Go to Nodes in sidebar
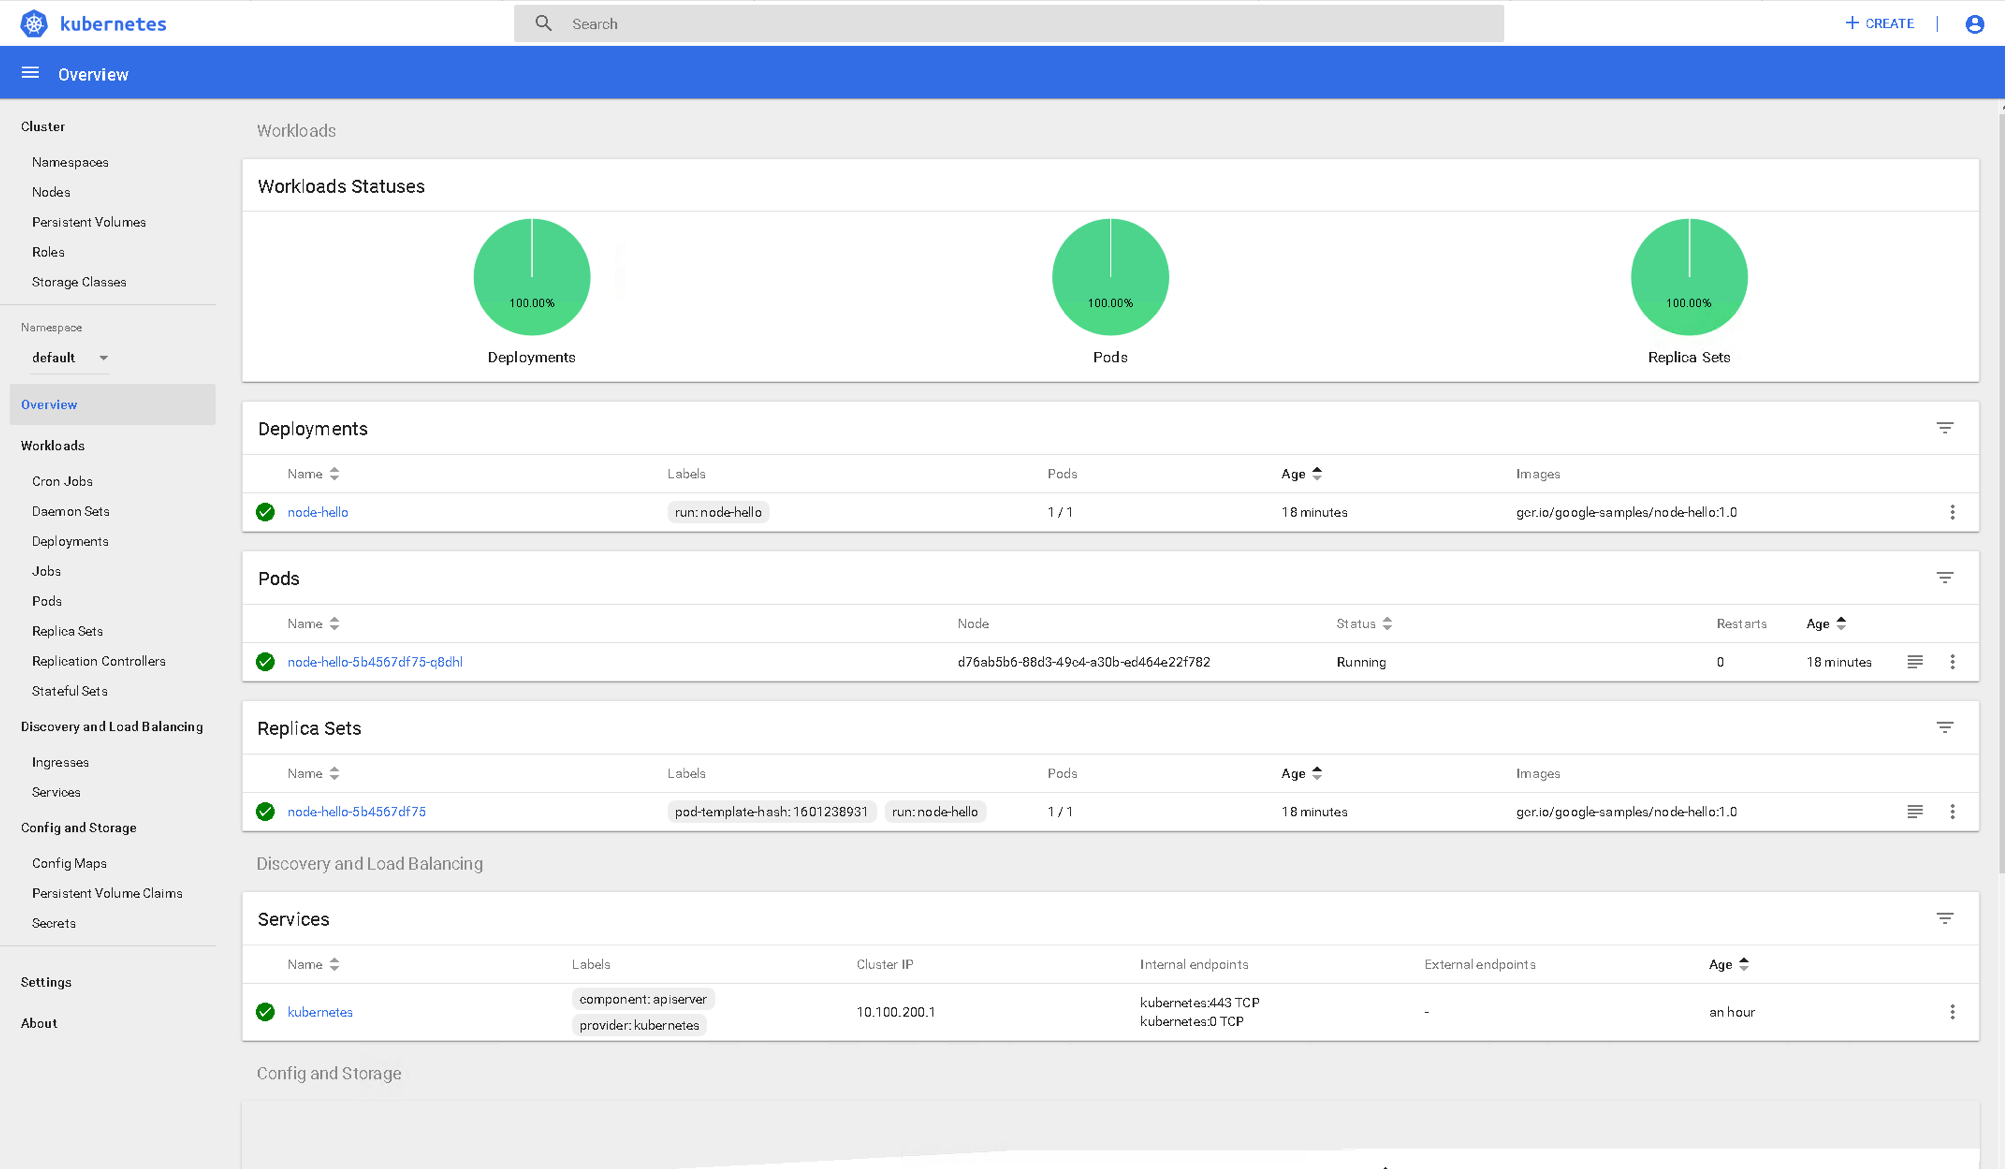Viewport: 2005px width, 1169px height. click(51, 192)
